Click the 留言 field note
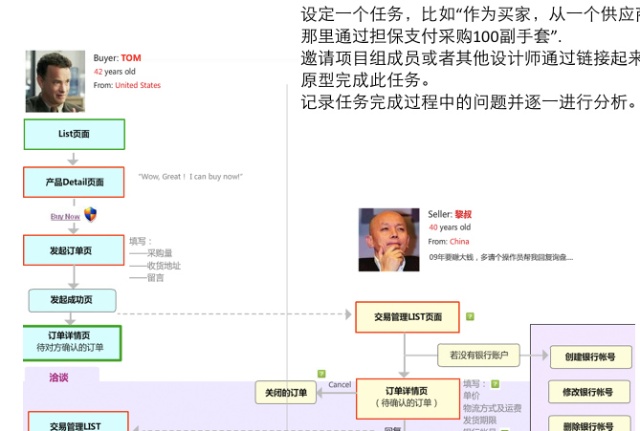The height and width of the screenshot is (431, 640). pyautogui.click(x=156, y=278)
